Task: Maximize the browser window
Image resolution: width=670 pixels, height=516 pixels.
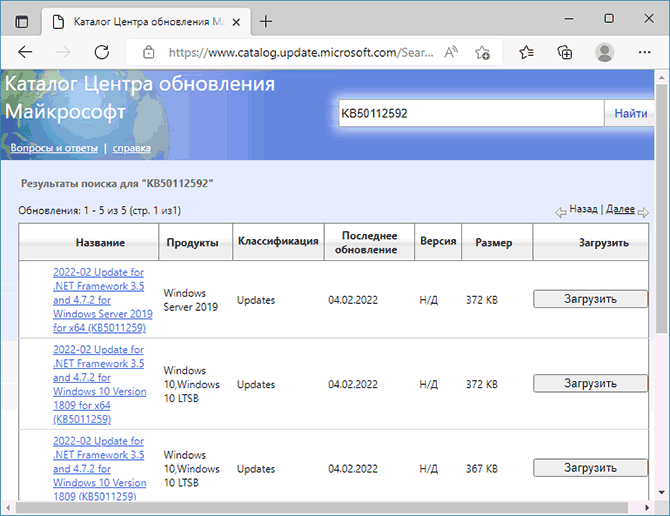Action: (x=609, y=18)
